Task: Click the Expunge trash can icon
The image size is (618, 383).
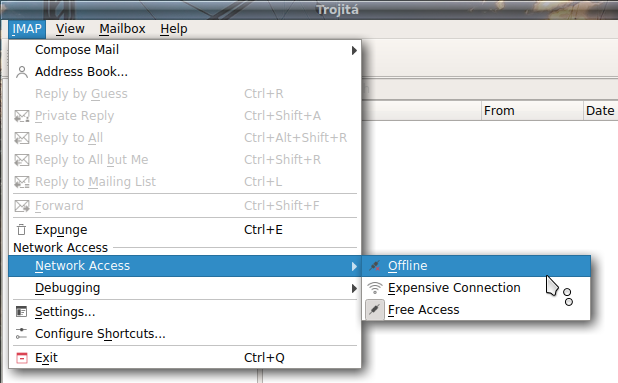Action: [x=22, y=230]
